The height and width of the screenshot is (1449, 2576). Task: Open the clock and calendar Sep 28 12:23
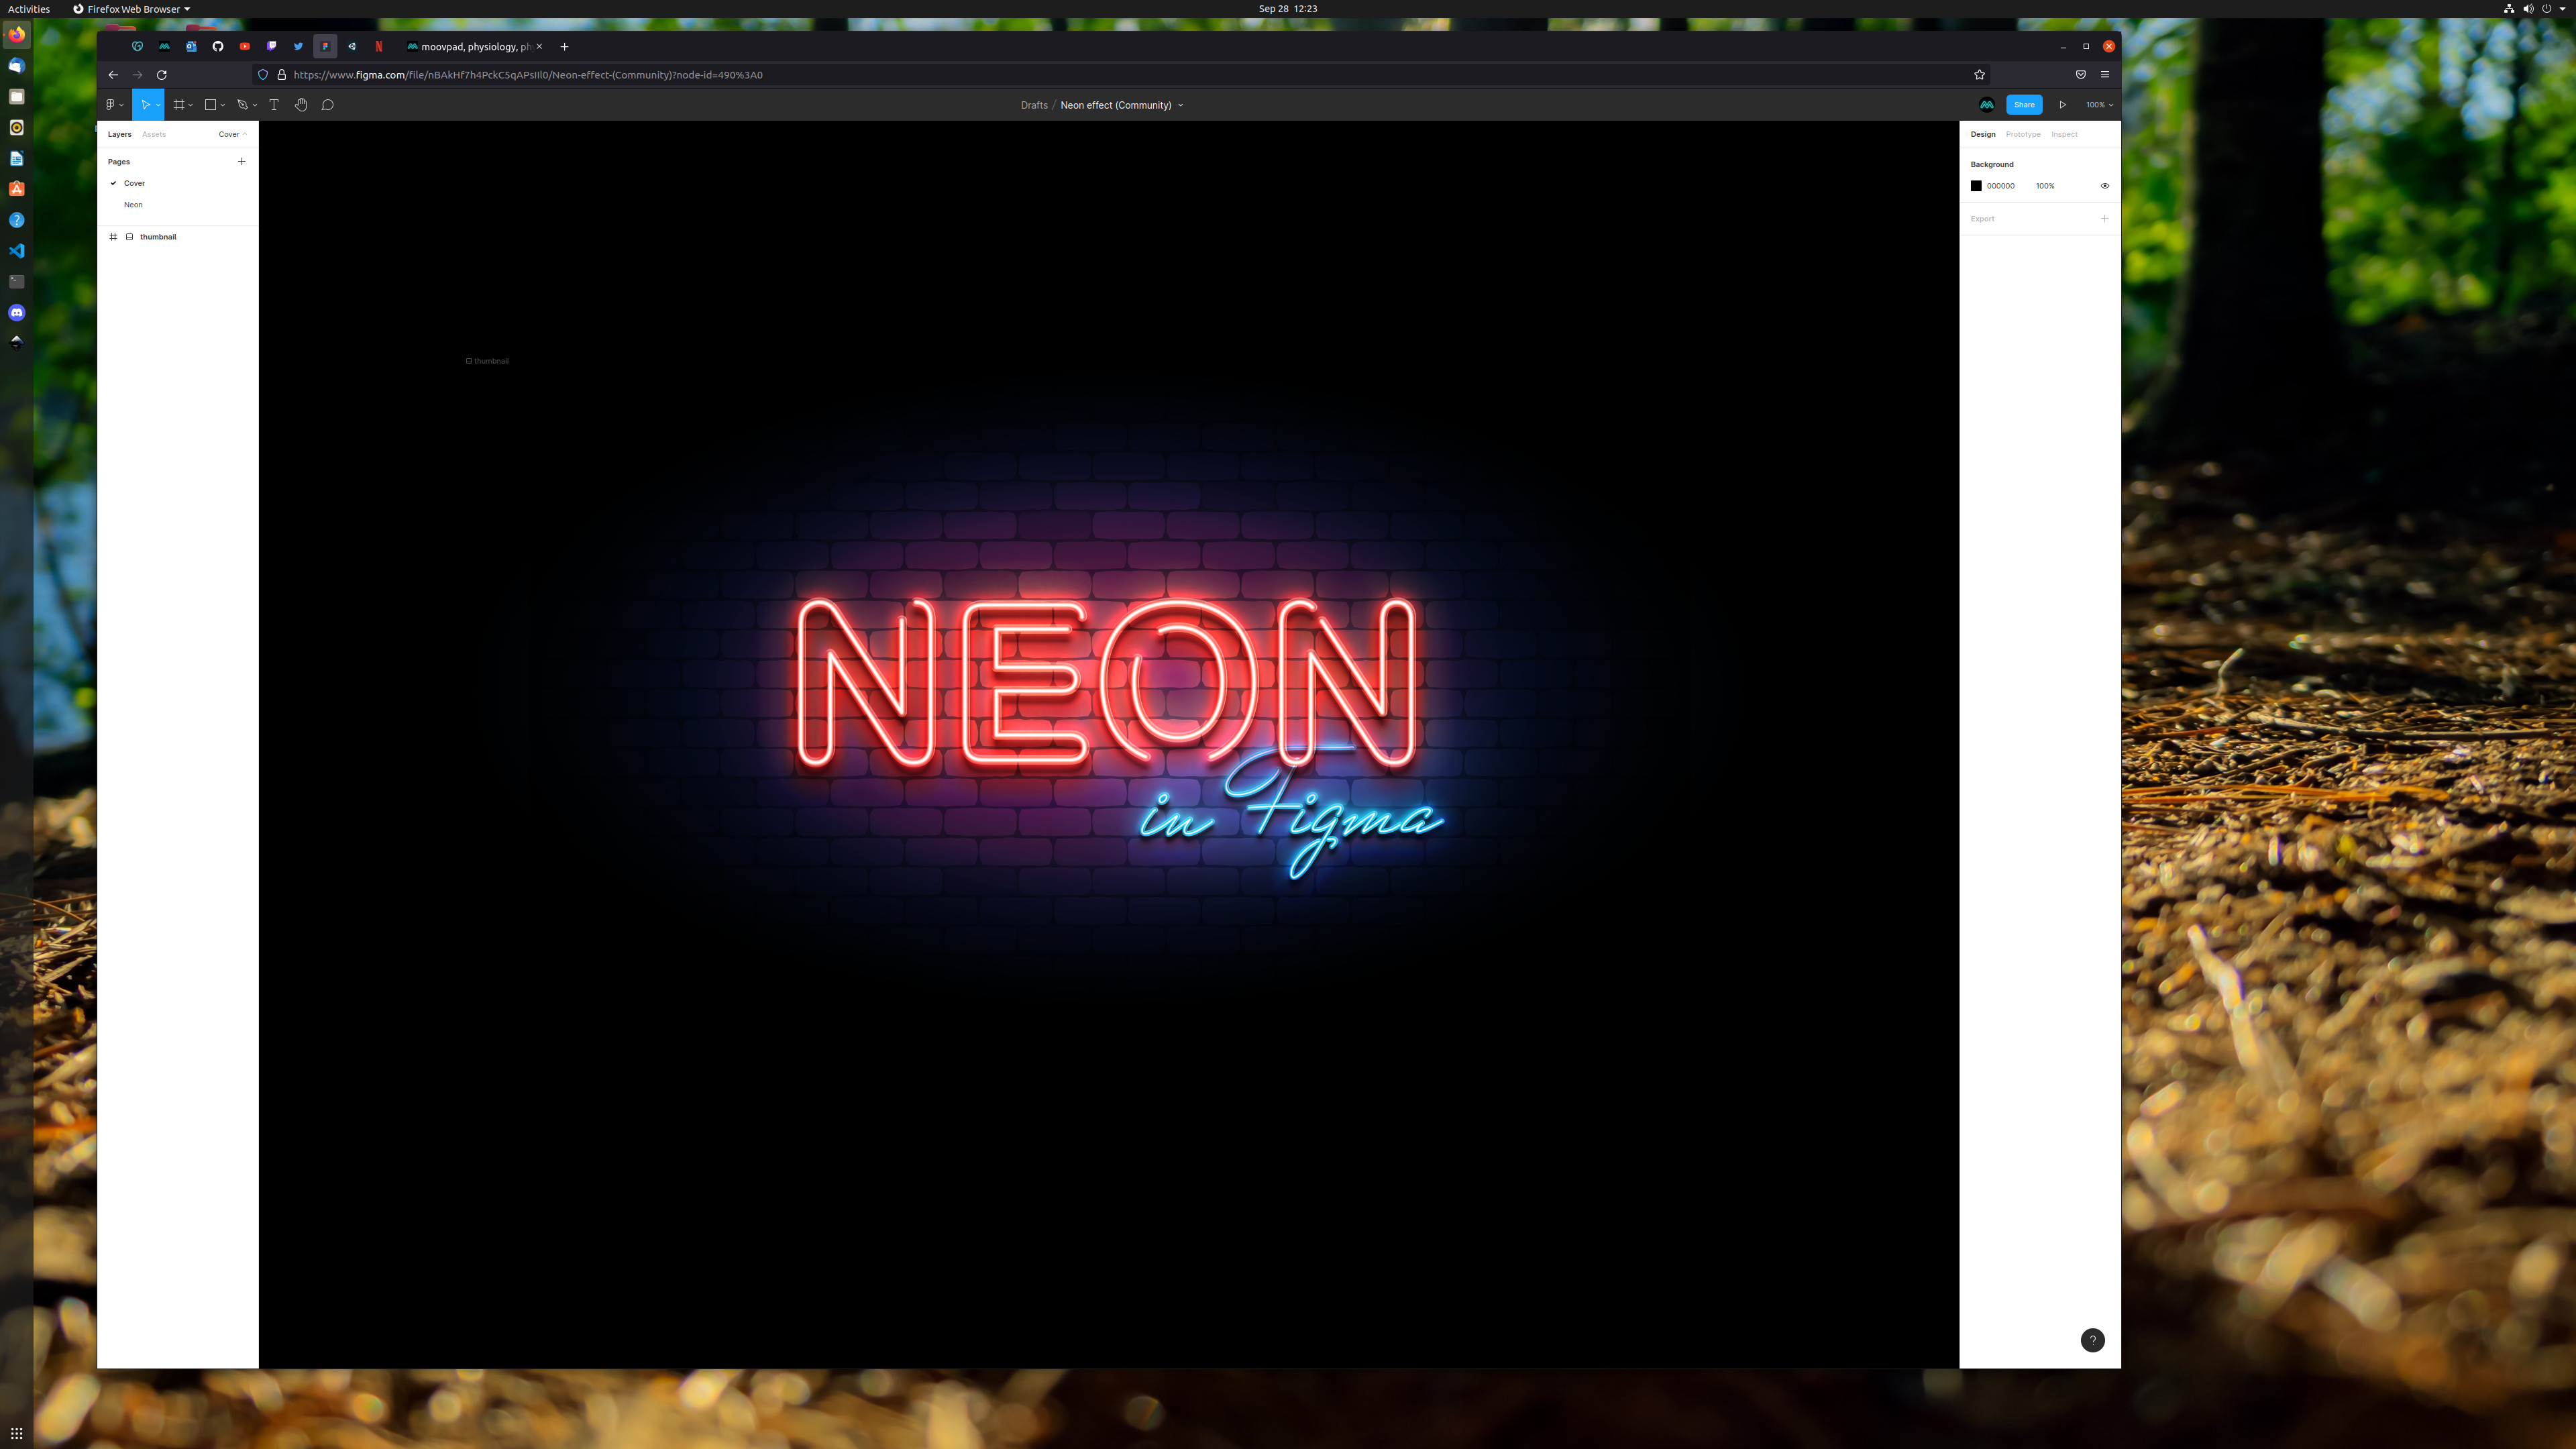1288,9
